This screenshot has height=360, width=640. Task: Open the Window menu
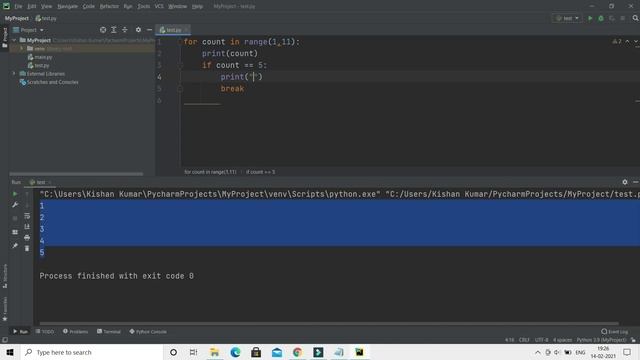click(x=178, y=6)
